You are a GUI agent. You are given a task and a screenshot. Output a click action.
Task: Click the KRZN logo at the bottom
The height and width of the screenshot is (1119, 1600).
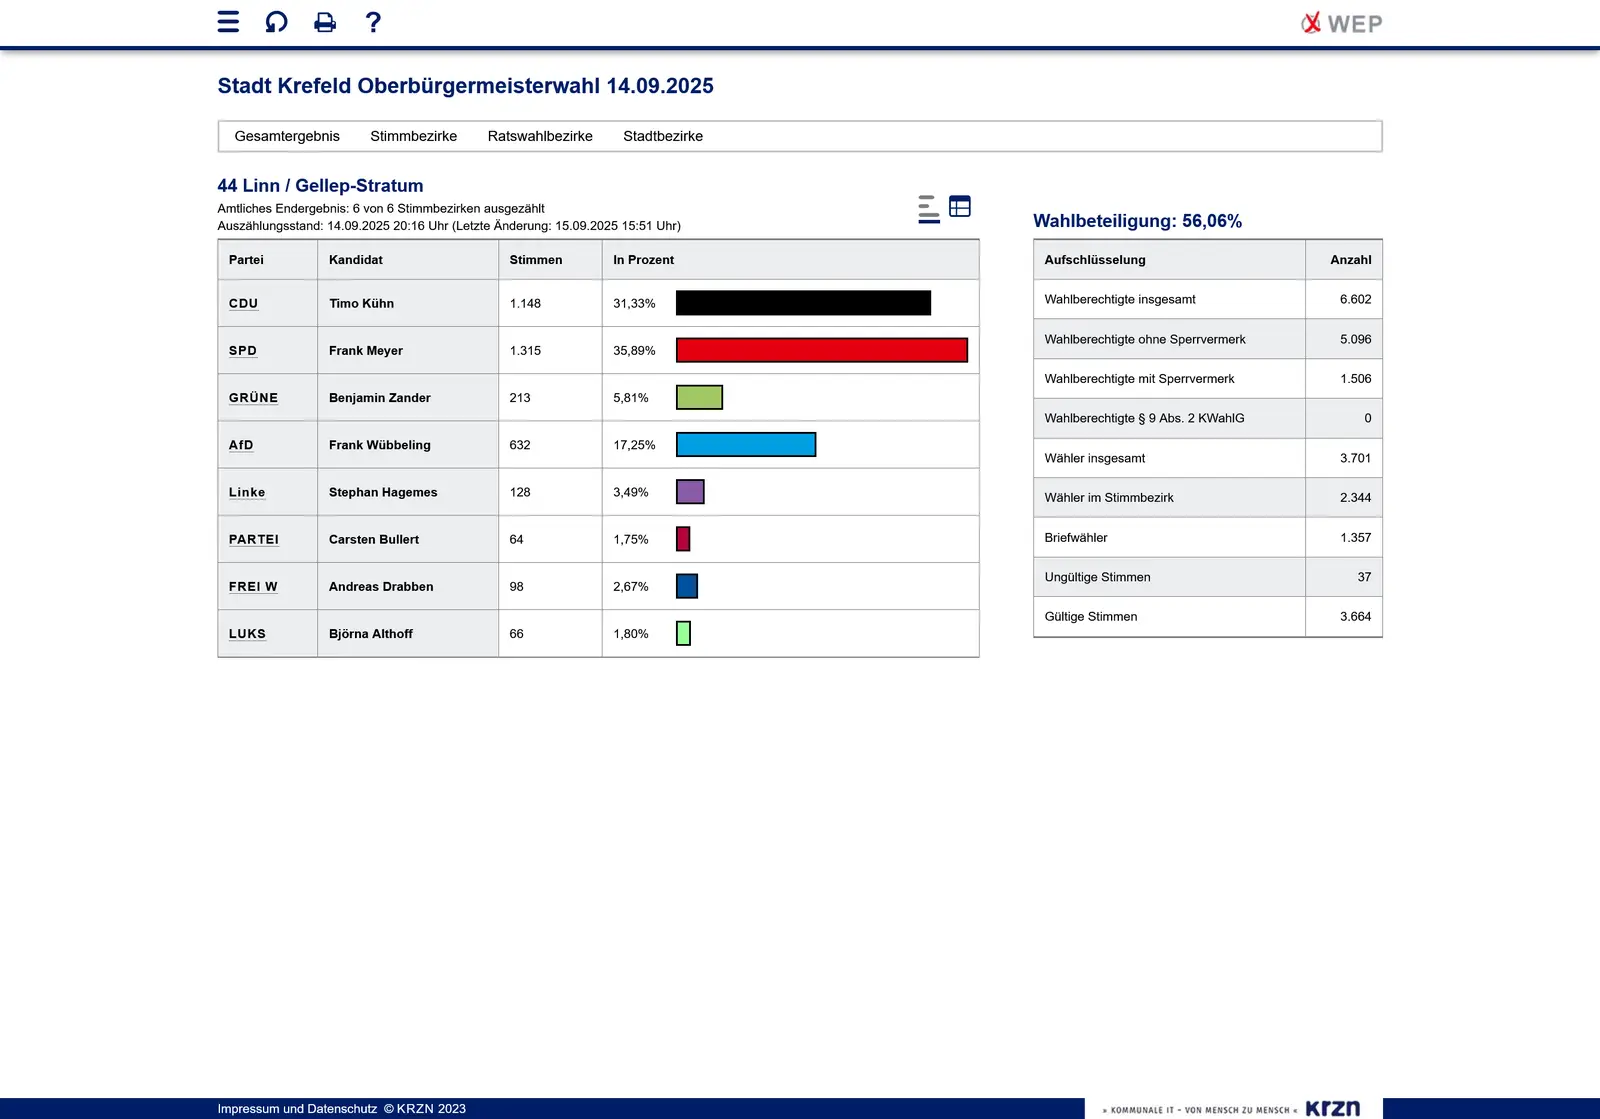pyautogui.click(x=1332, y=1108)
